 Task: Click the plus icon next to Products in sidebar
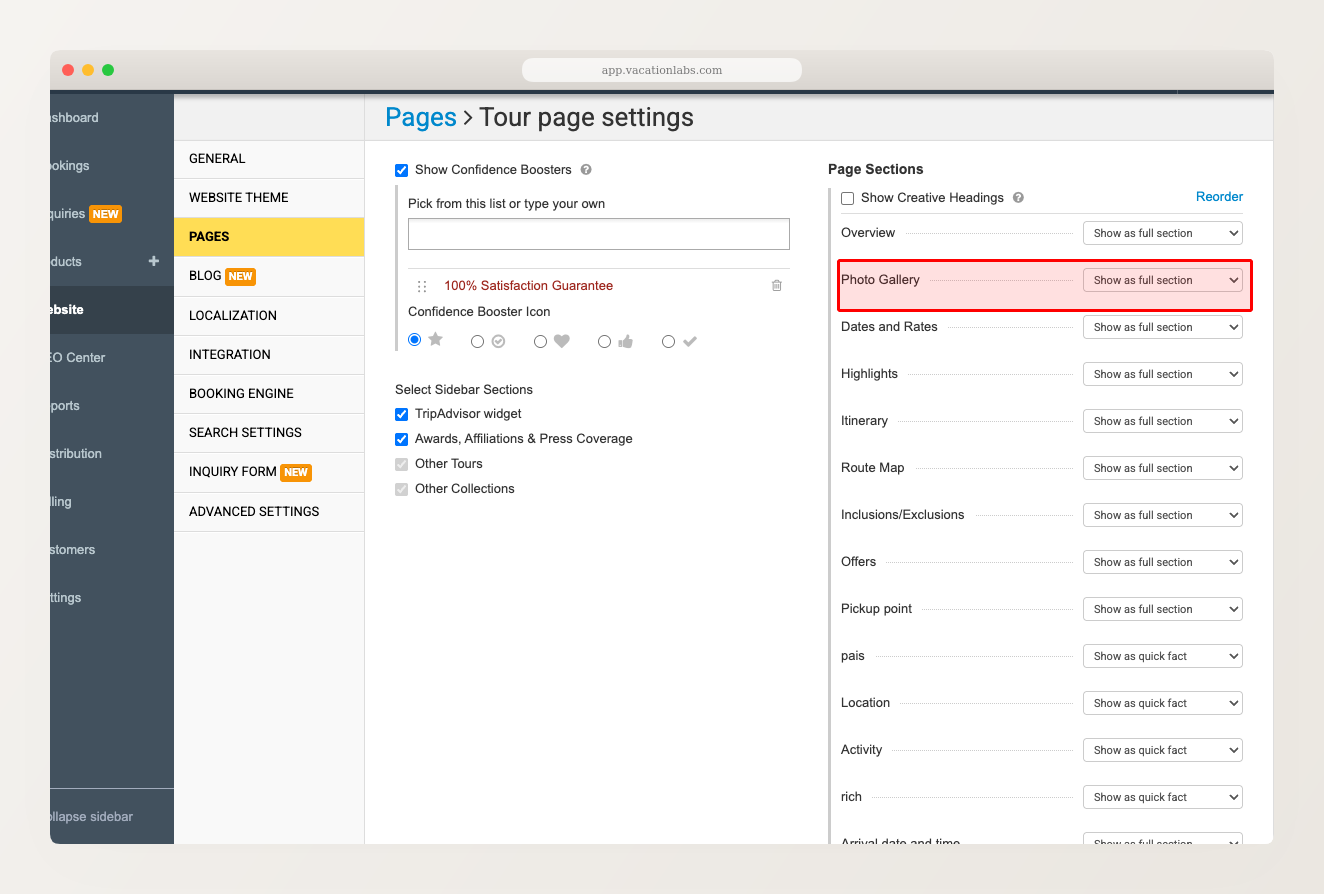pos(153,261)
